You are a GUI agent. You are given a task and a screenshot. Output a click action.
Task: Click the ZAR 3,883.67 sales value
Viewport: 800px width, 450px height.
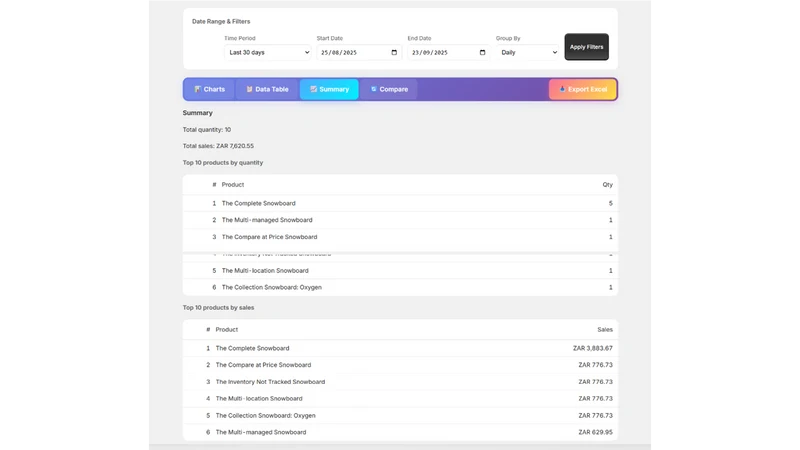pos(592,348)
